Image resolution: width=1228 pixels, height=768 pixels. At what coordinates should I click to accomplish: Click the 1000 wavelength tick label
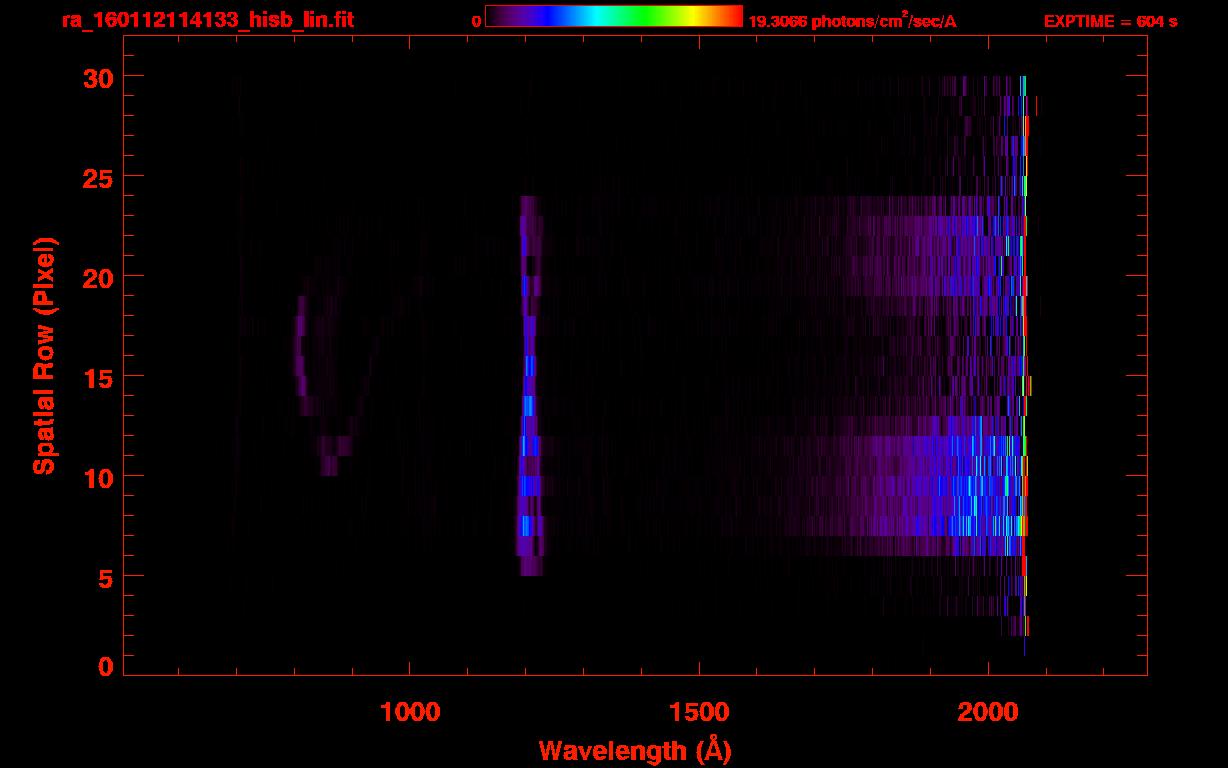410,711
